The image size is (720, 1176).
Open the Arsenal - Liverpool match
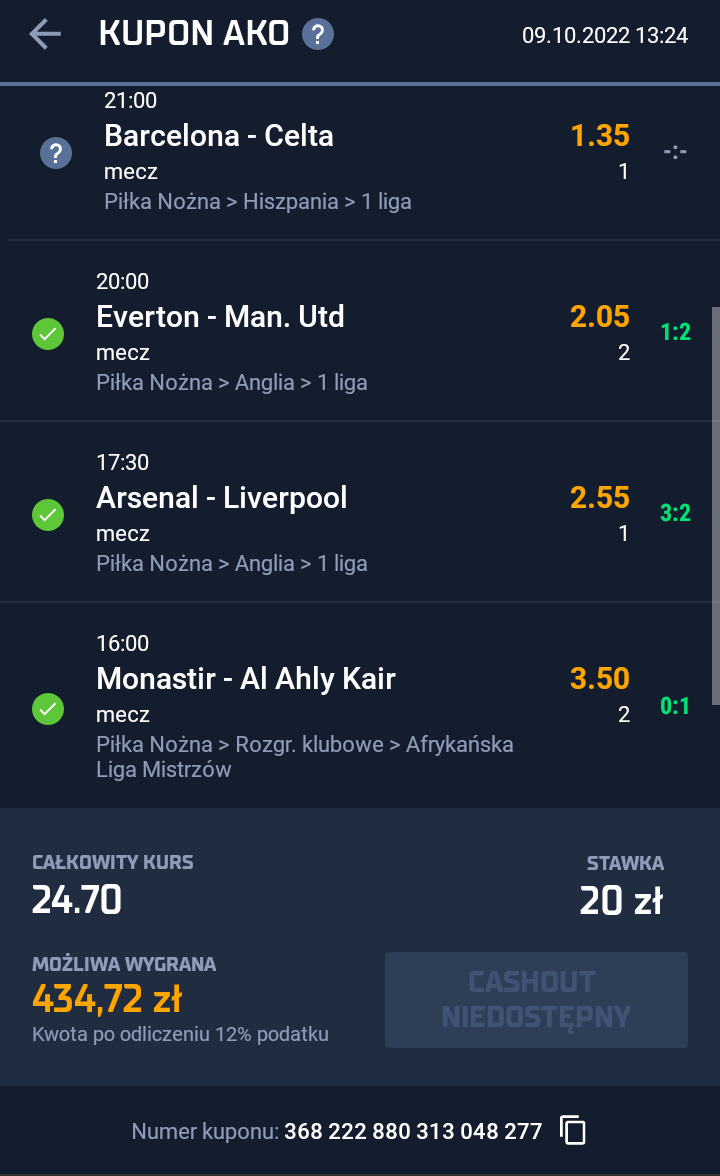(x=222, y=498)
